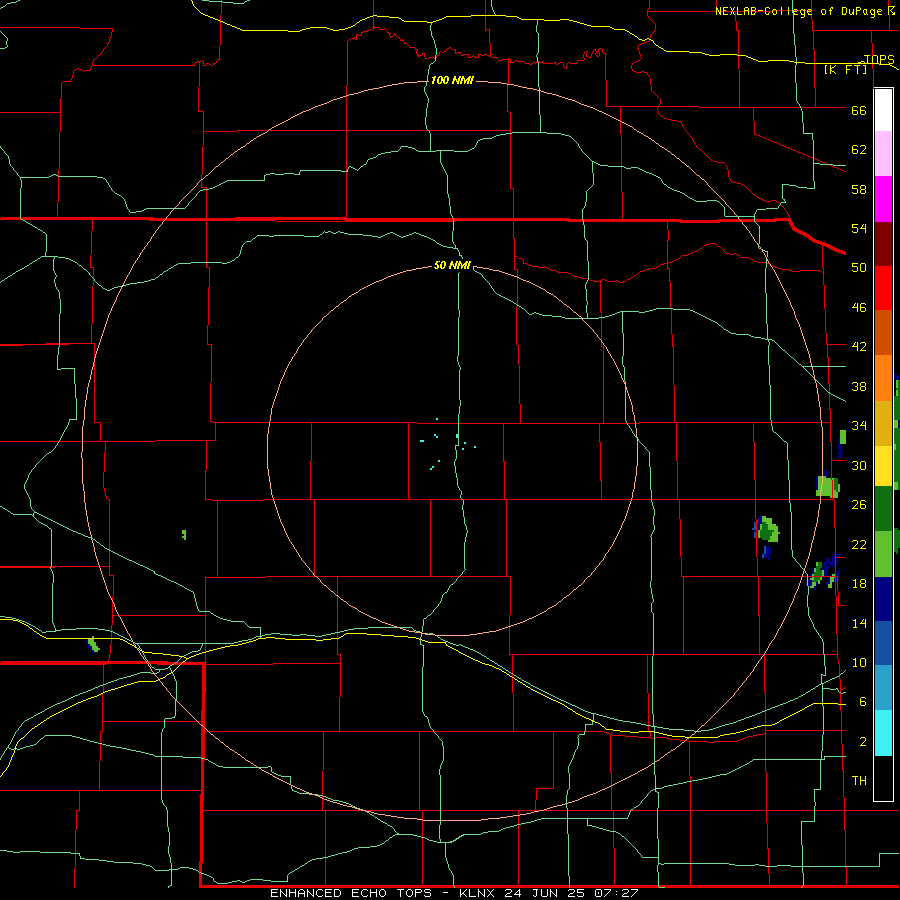Click the light blue legend swatch above 10
This screenshot has height=900, width=900.
pos(883,688)
